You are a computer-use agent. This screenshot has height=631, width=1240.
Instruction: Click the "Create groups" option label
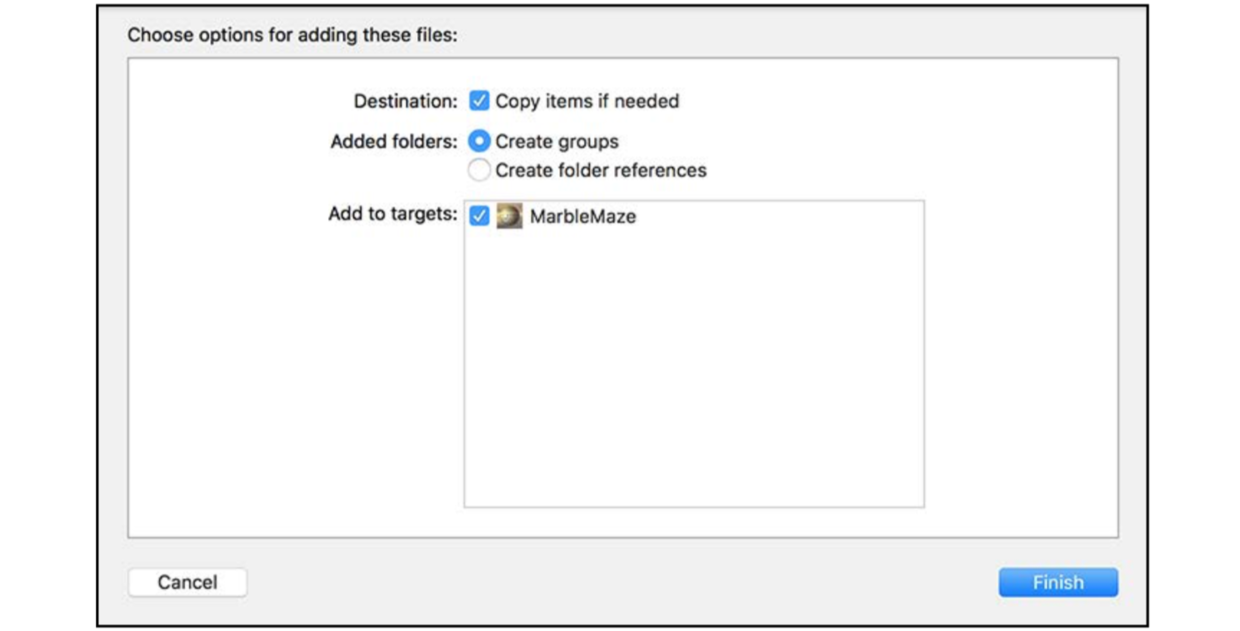557,142
